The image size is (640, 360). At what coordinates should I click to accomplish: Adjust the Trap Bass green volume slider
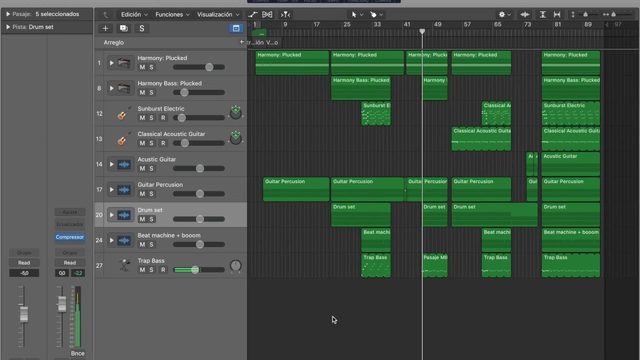[199, 269]
